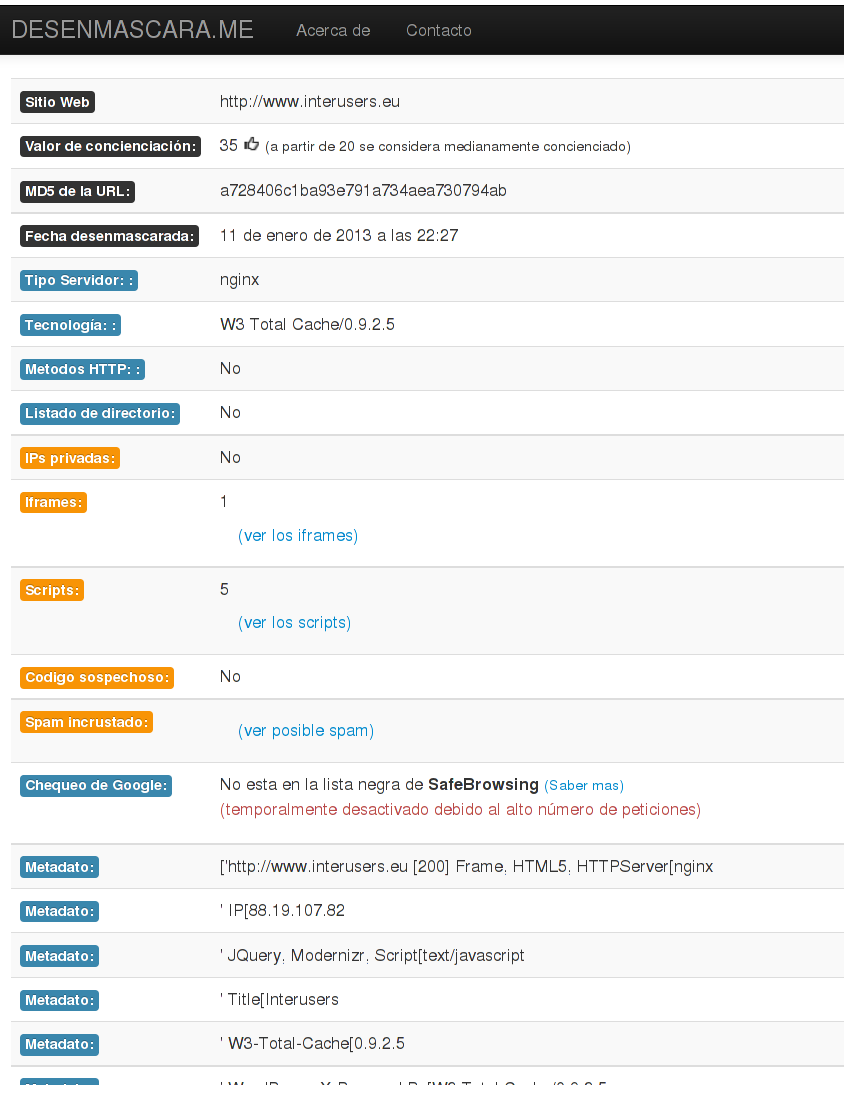
Task: Click the Valor de concienciación badge
Action: pos(110,147)
